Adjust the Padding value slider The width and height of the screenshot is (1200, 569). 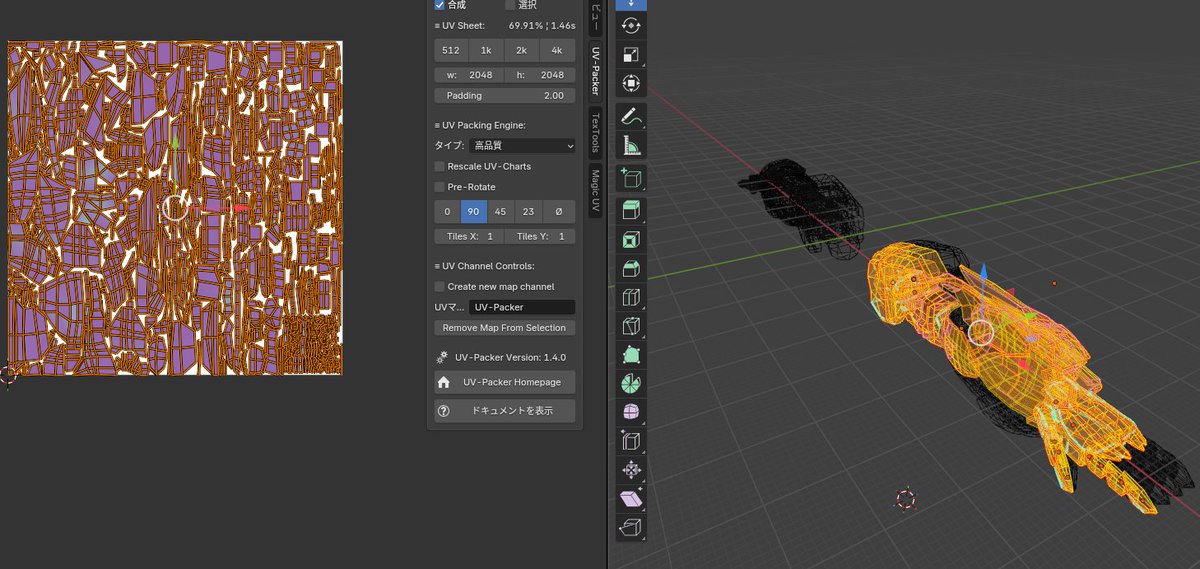[505, 96]
